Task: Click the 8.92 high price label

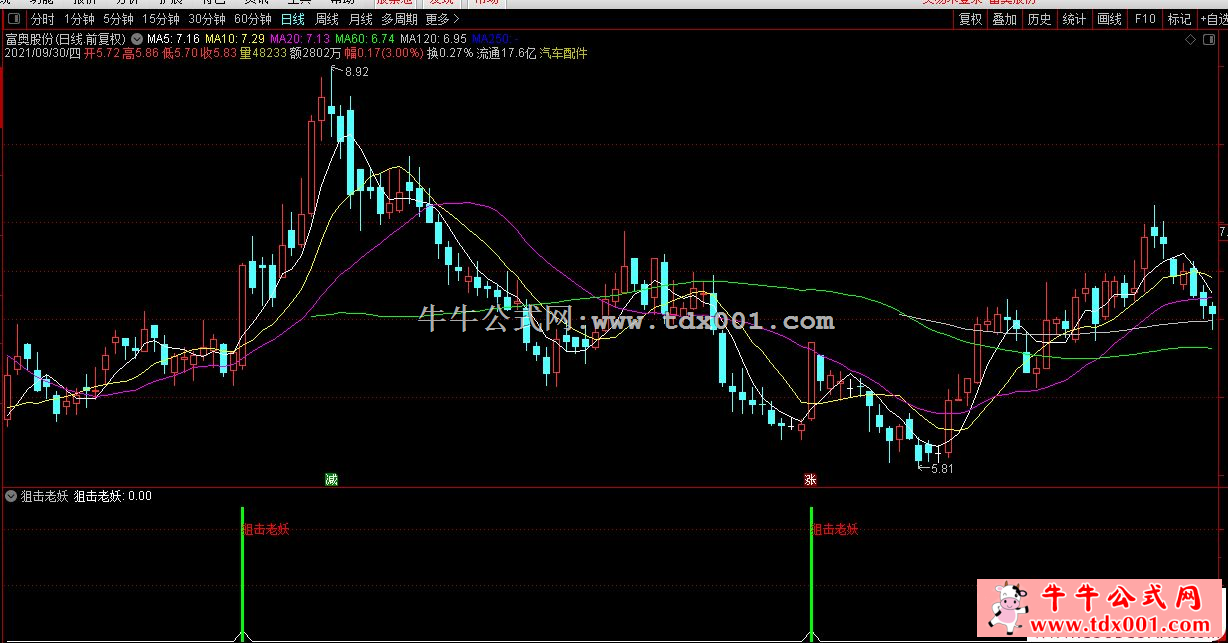Action: click(x=356, y=72)
